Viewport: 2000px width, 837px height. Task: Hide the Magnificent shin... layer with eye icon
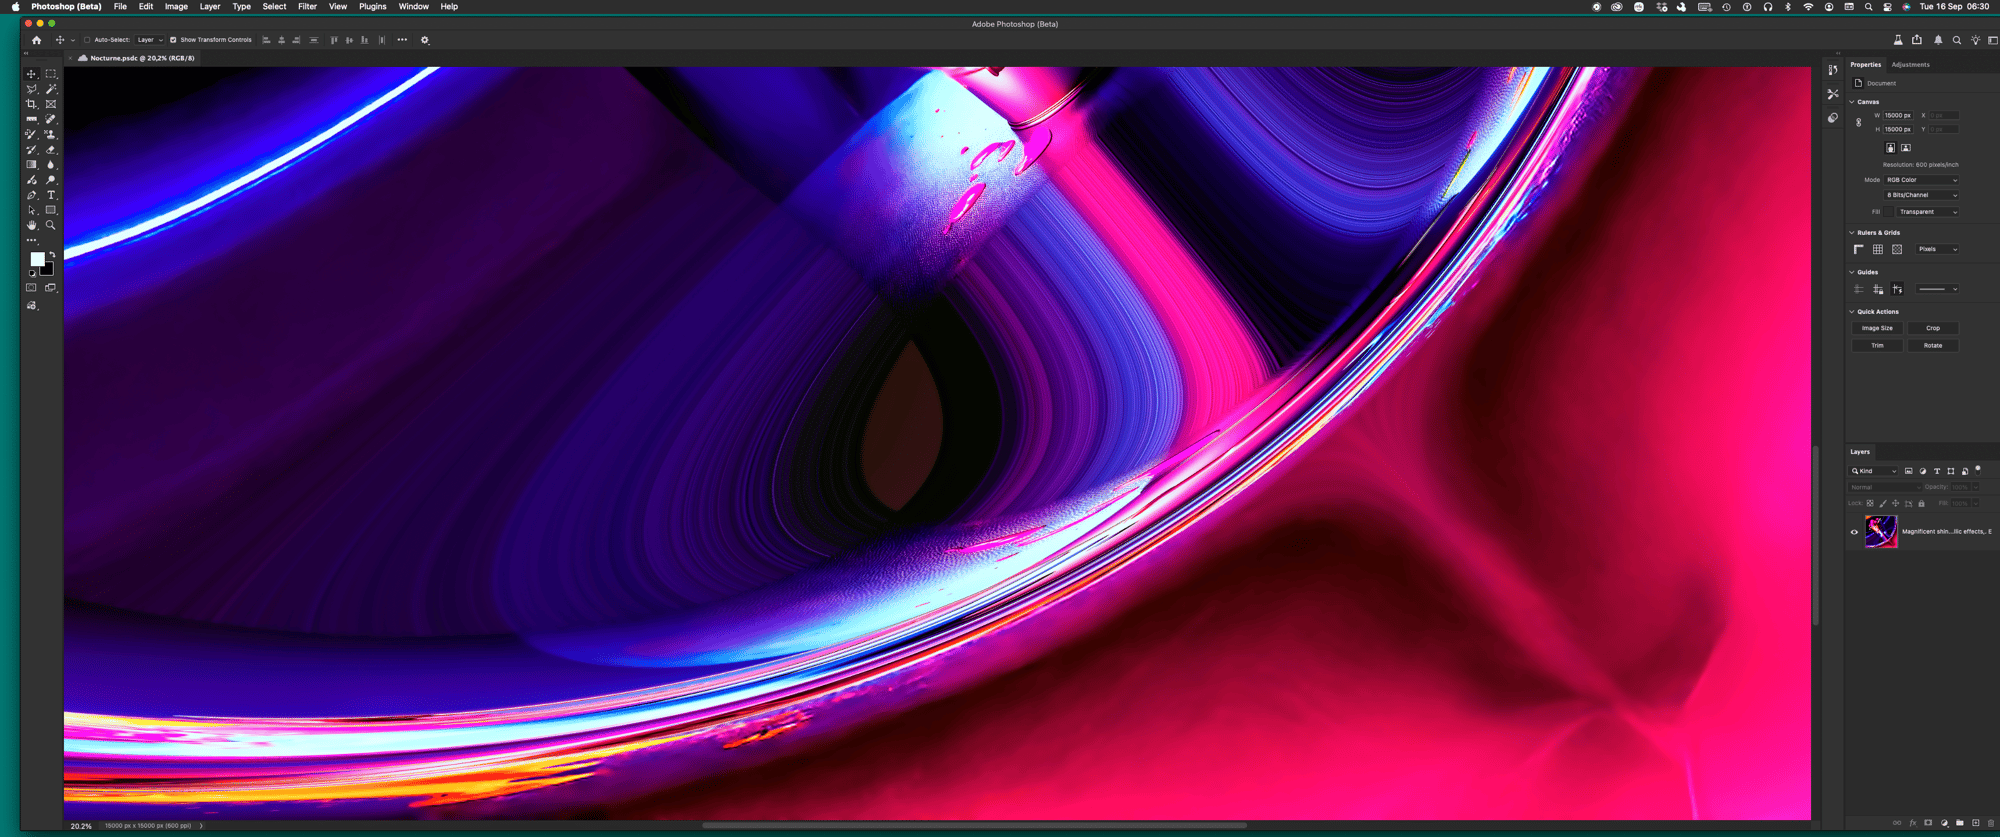(x=1854, y=532)
